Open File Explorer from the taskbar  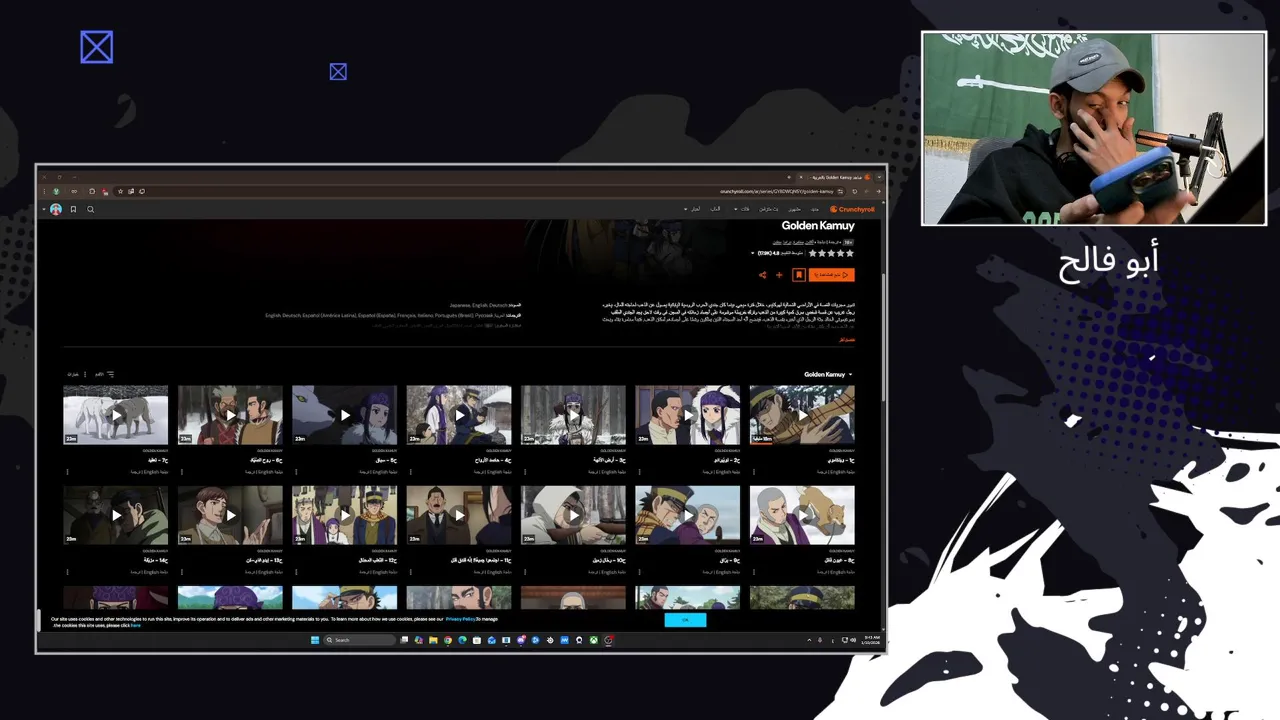point(433,640)
